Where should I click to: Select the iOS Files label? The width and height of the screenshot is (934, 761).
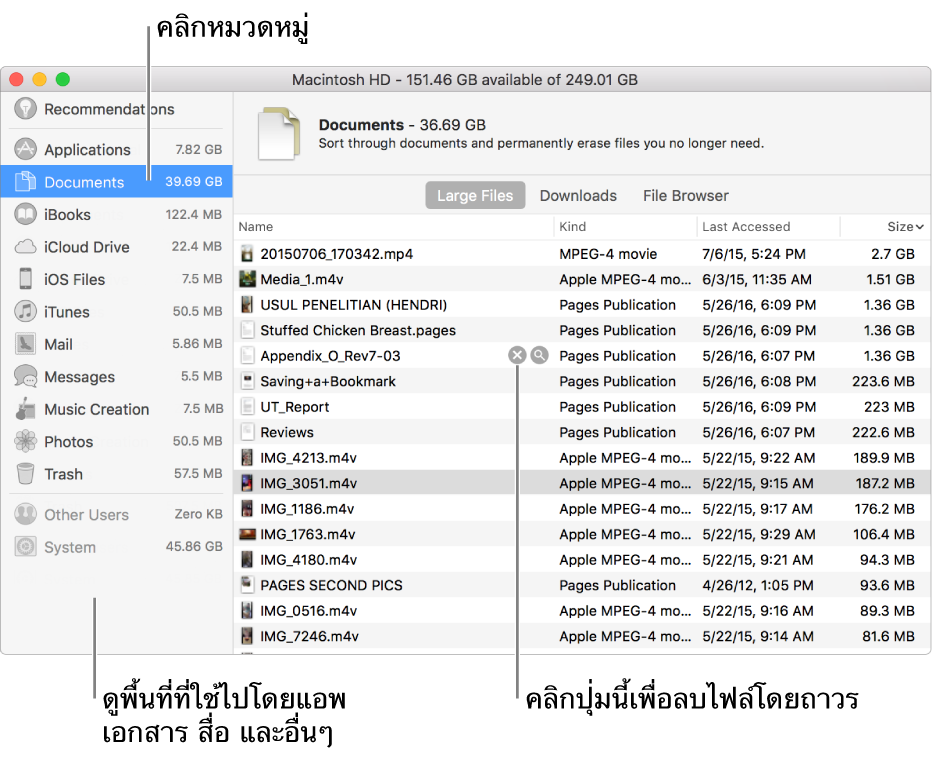click(74, 279)
